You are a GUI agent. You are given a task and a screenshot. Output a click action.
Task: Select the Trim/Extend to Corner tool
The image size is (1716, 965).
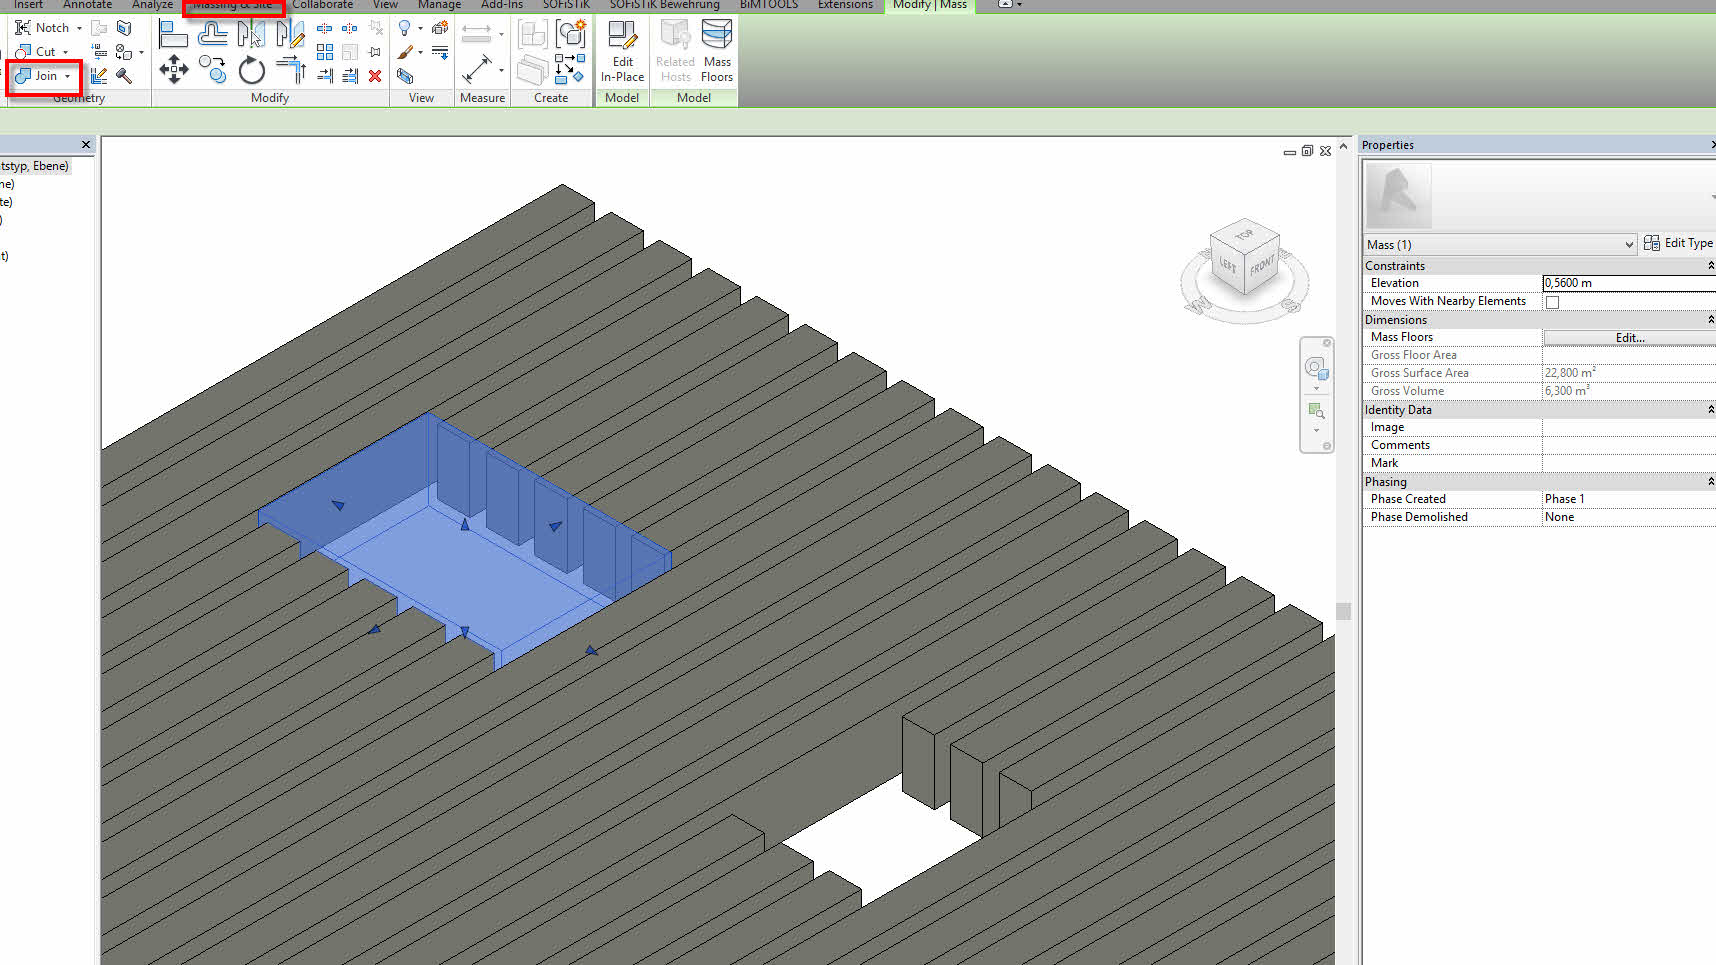[291, 70]
